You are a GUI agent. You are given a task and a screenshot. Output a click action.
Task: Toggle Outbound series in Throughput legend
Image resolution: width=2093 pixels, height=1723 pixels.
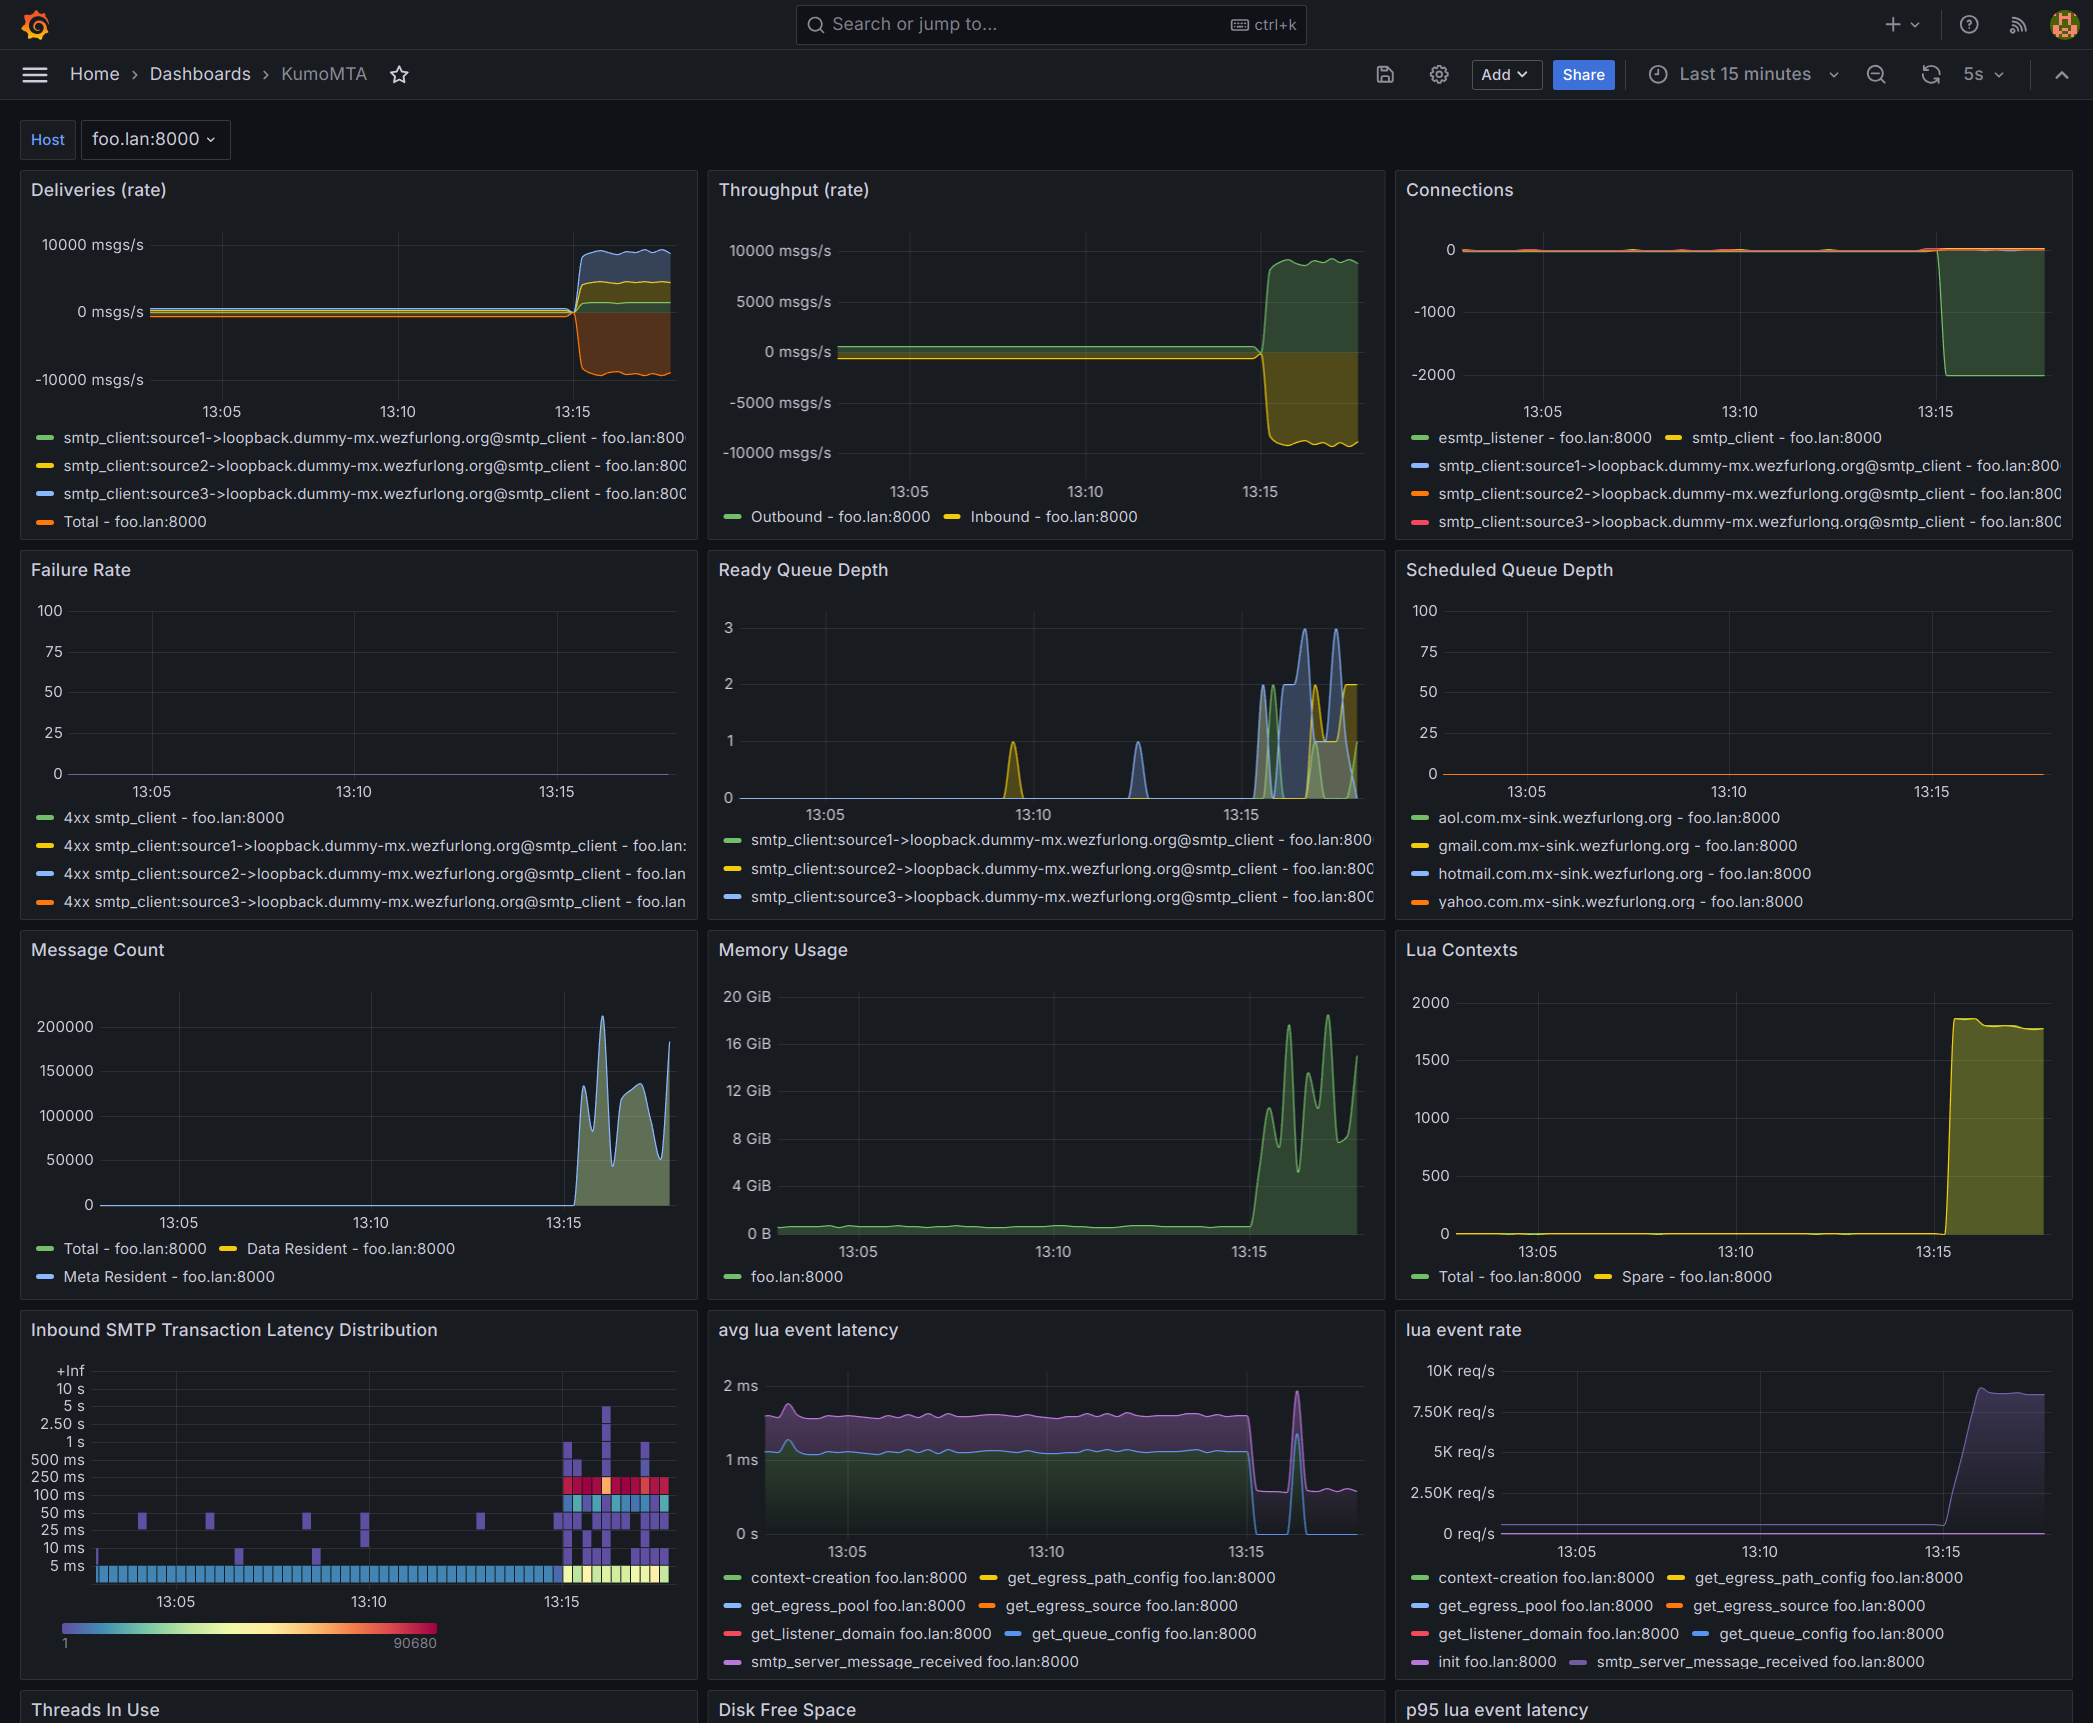[839, 517]
